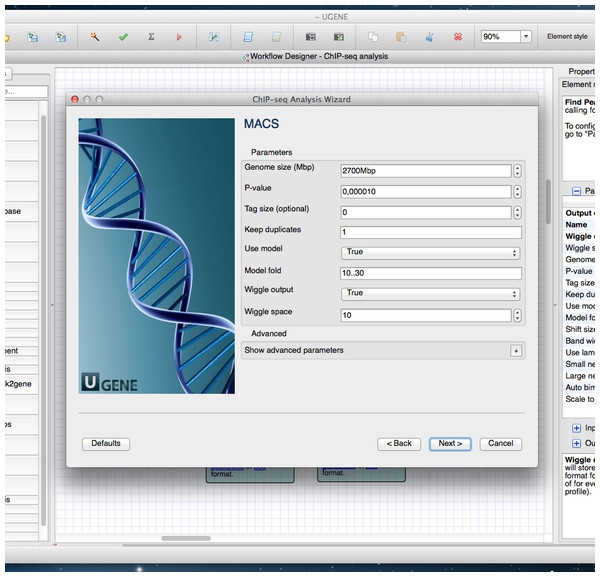
Task: Open the Use model True dropdown
Action: point(430,253)
